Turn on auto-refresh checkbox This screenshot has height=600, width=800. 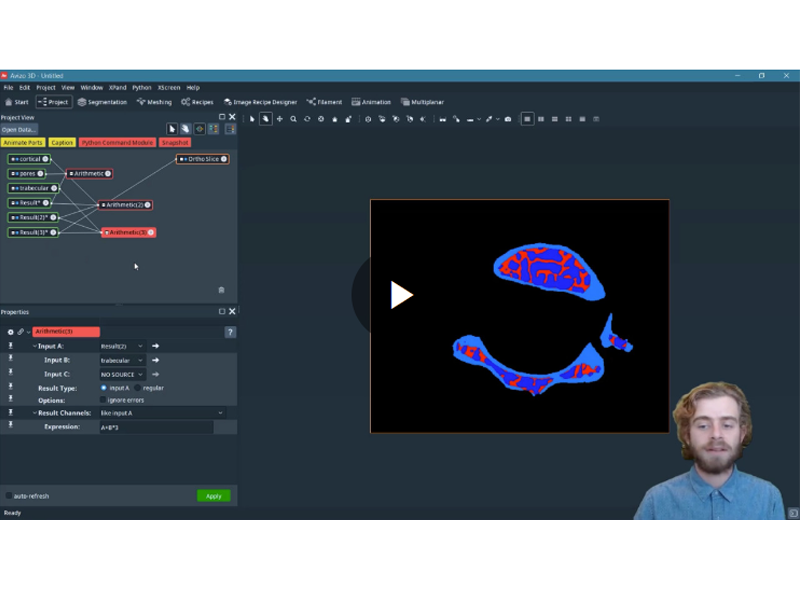(x=9, y=496)
